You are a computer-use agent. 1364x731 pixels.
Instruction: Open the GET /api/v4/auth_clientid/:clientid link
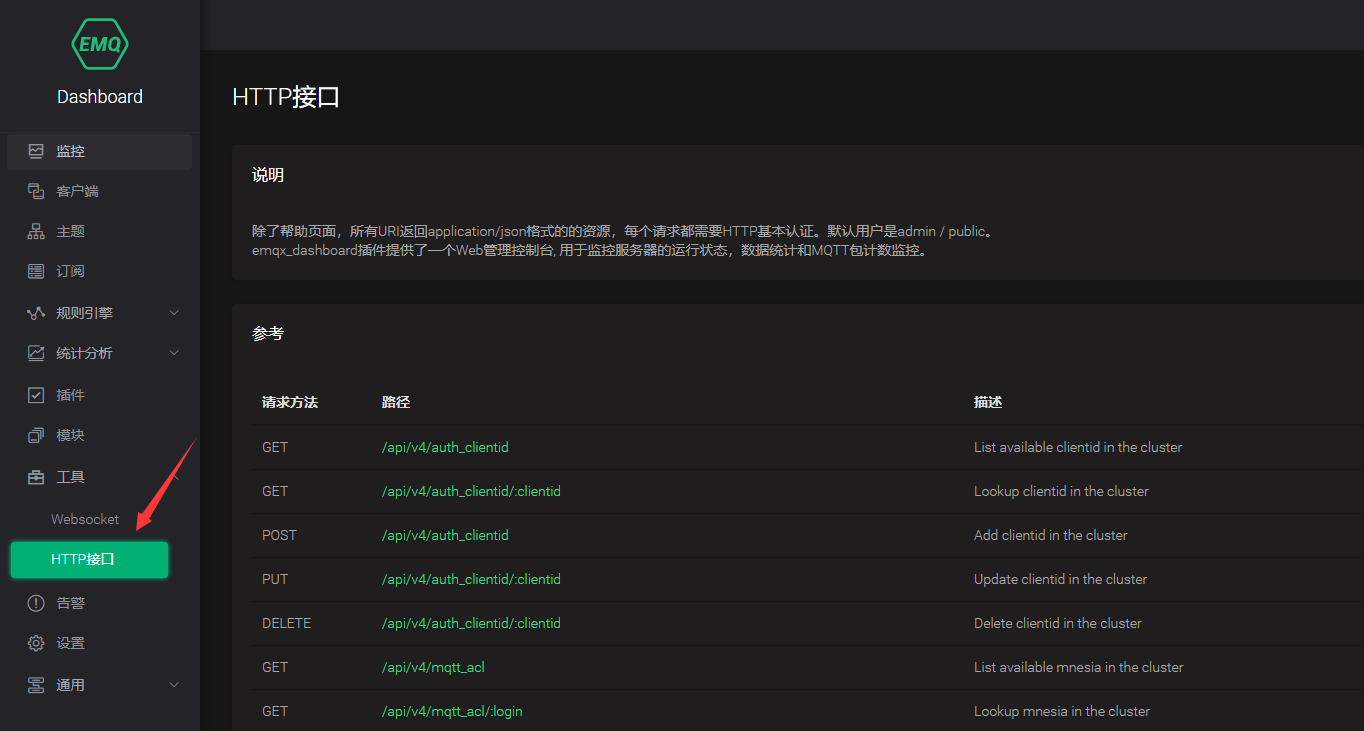tap(471, 491)
